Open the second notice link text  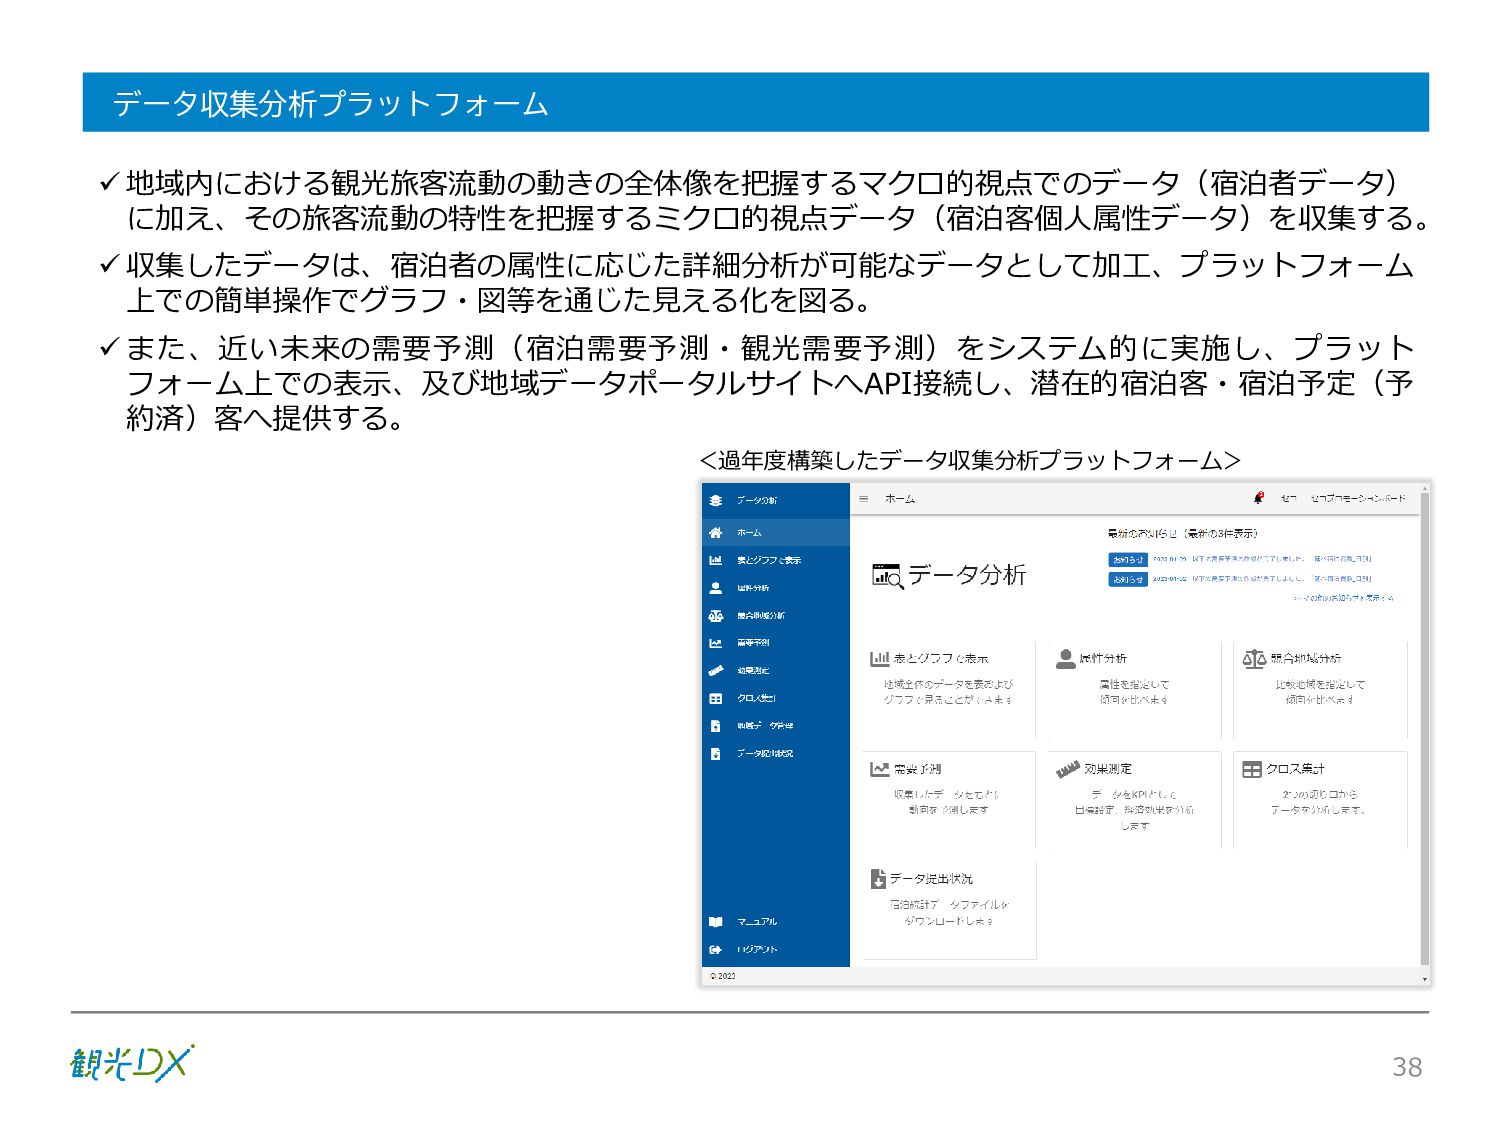[1262, 579]
